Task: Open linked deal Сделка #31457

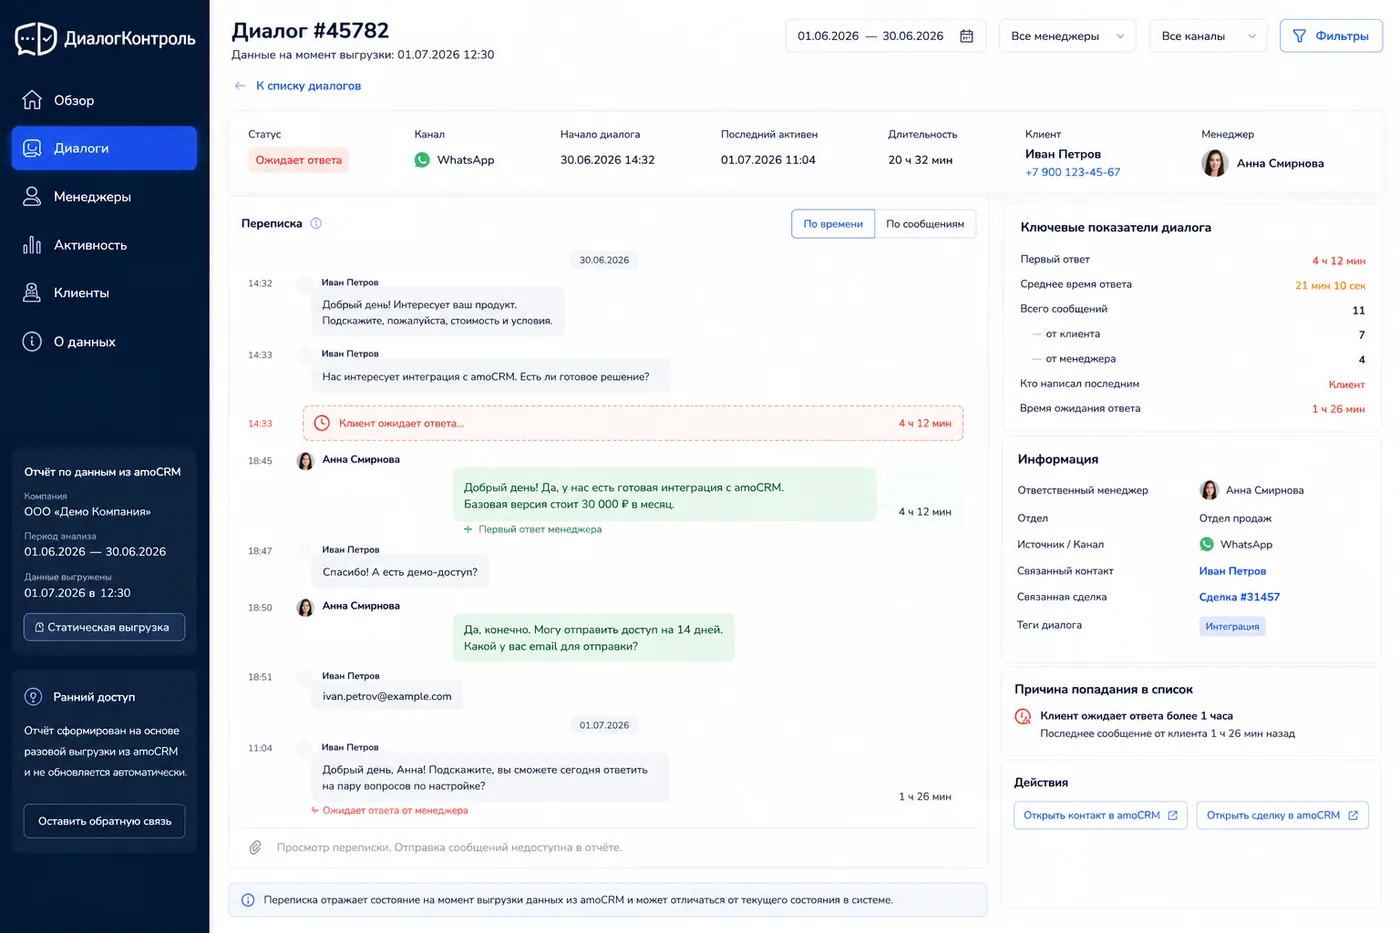Action: [1239, 597]
